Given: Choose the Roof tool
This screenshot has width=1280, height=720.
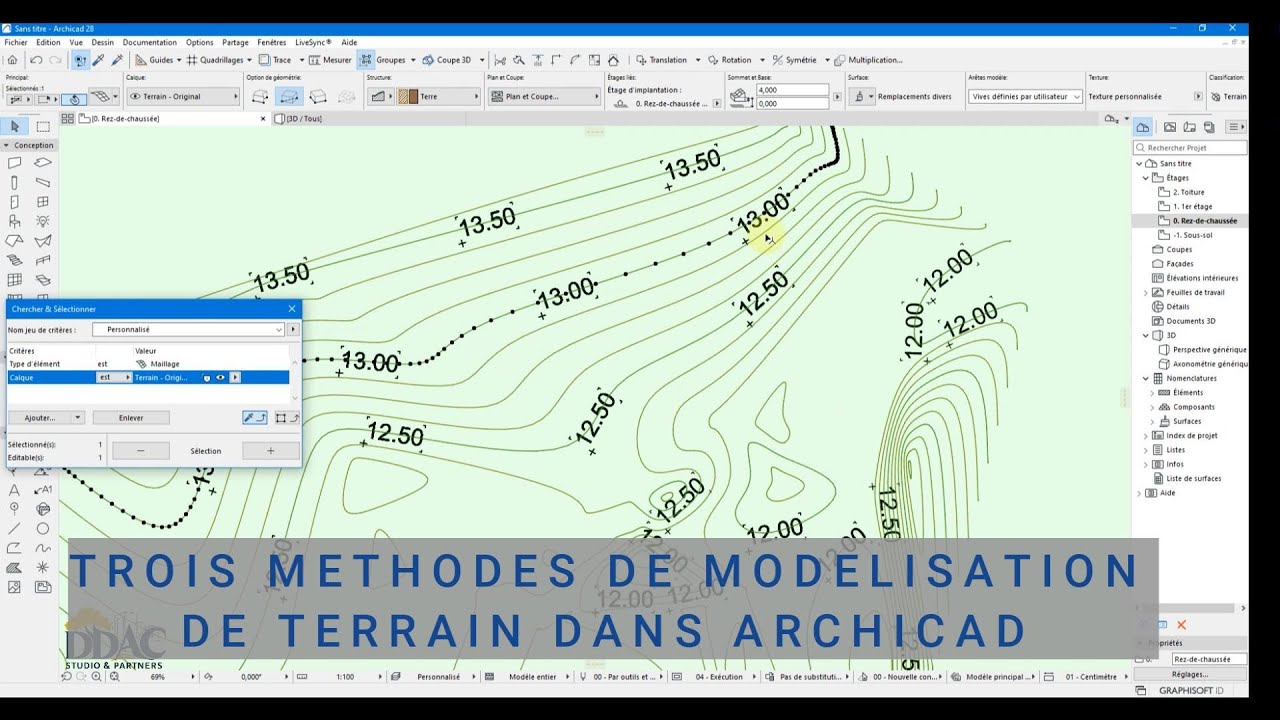Looking at the screenshot, I should tap(15, 241).
